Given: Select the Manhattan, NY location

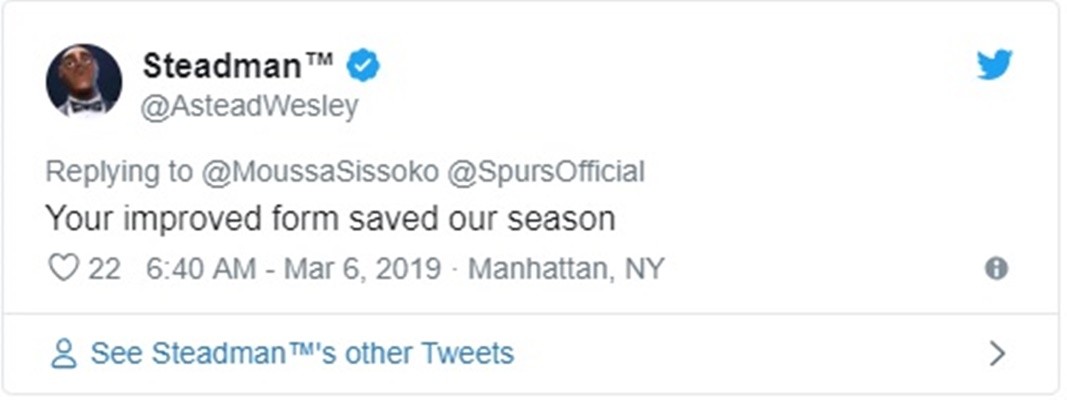Looking at the screenshot, I should tap(567, 268).
